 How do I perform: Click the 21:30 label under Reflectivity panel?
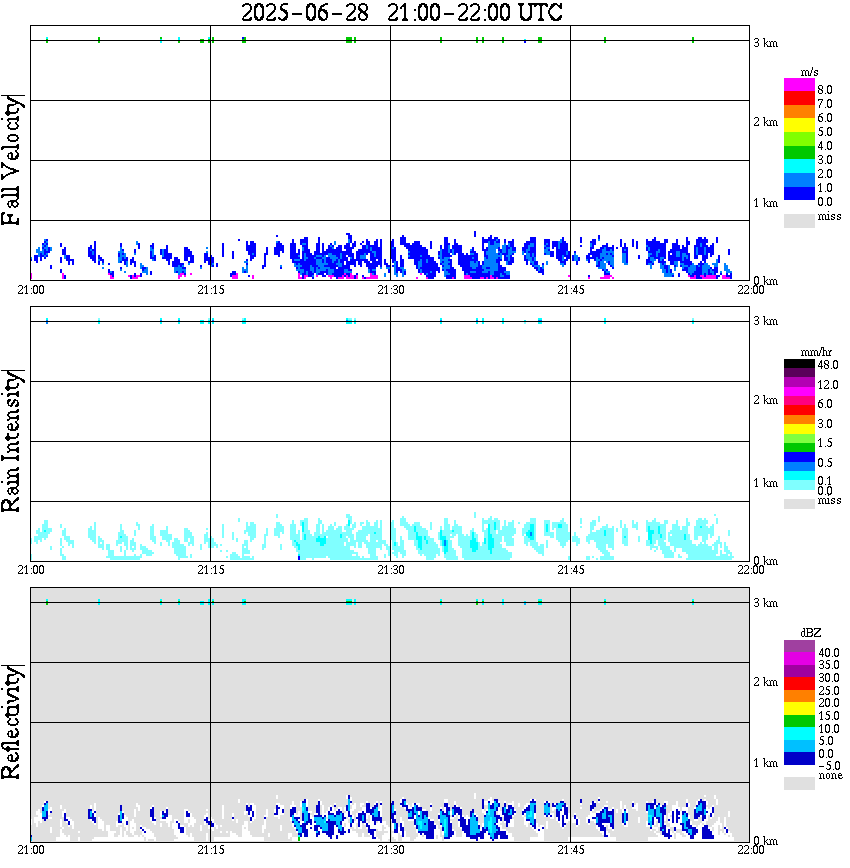(x=391, y=850)
